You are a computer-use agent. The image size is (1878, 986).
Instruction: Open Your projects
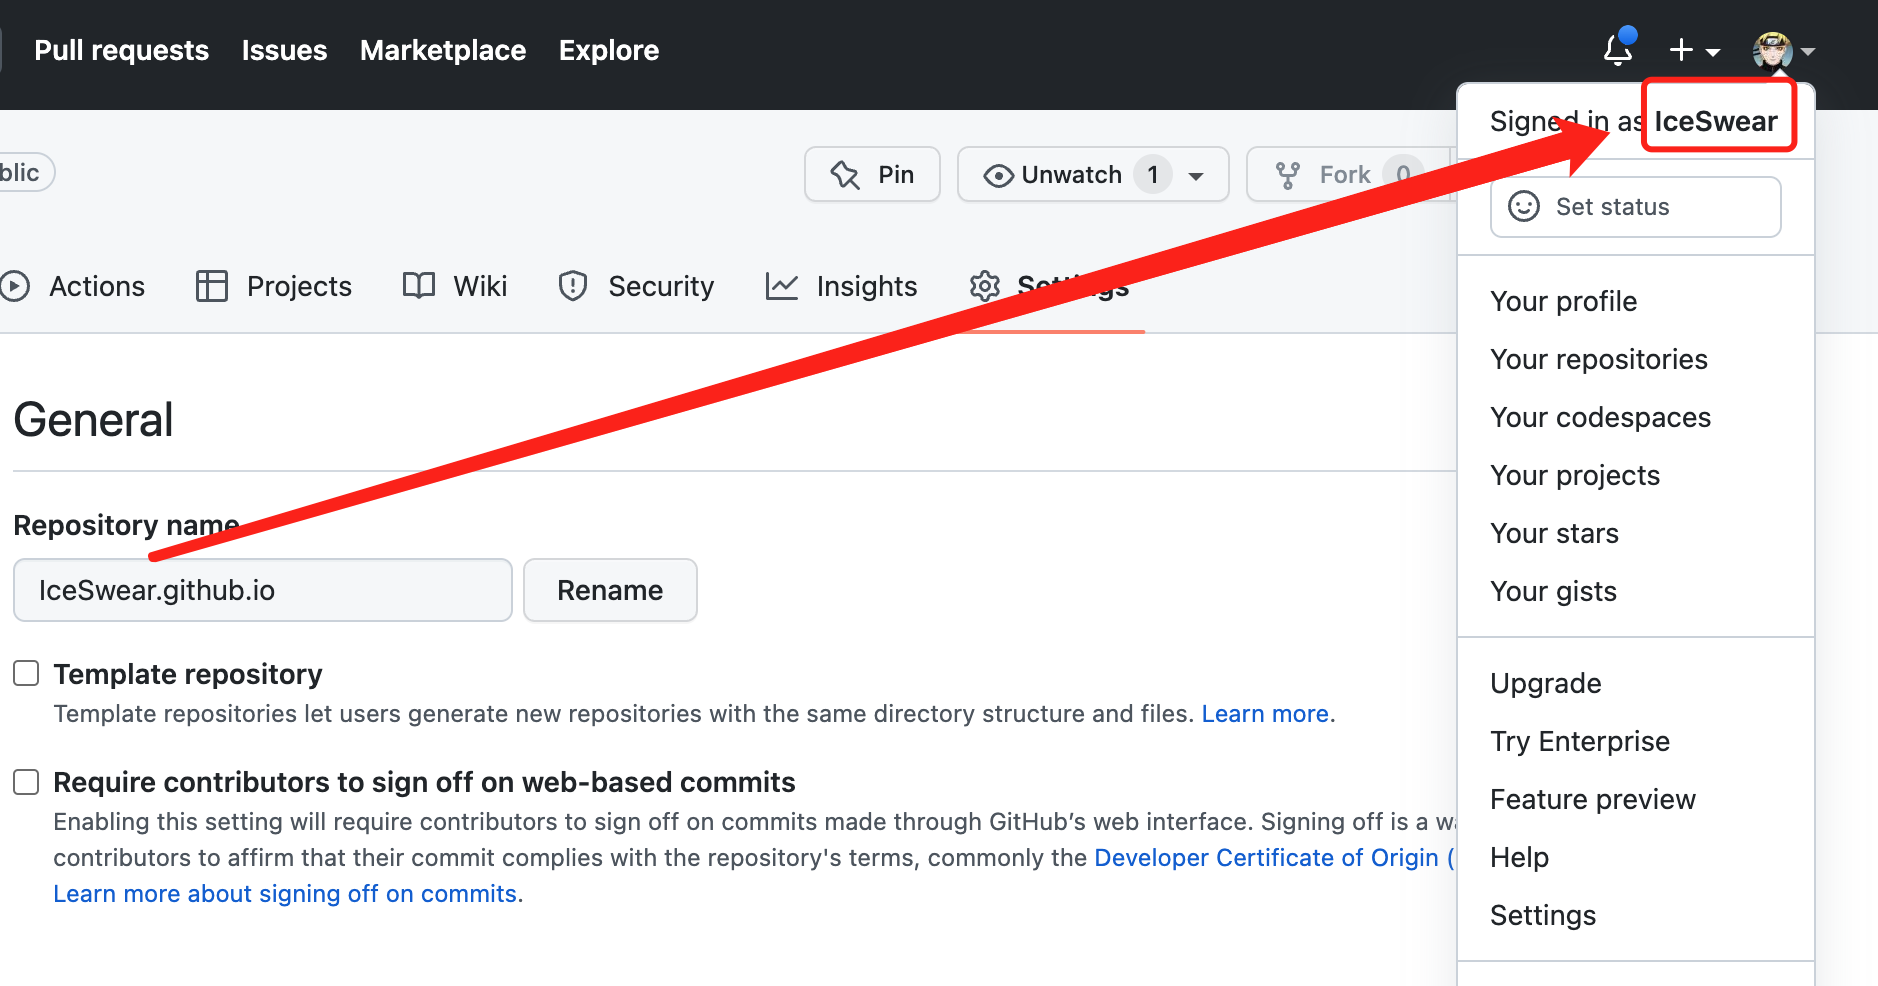pyautogui.click(x=1575, y=475)
